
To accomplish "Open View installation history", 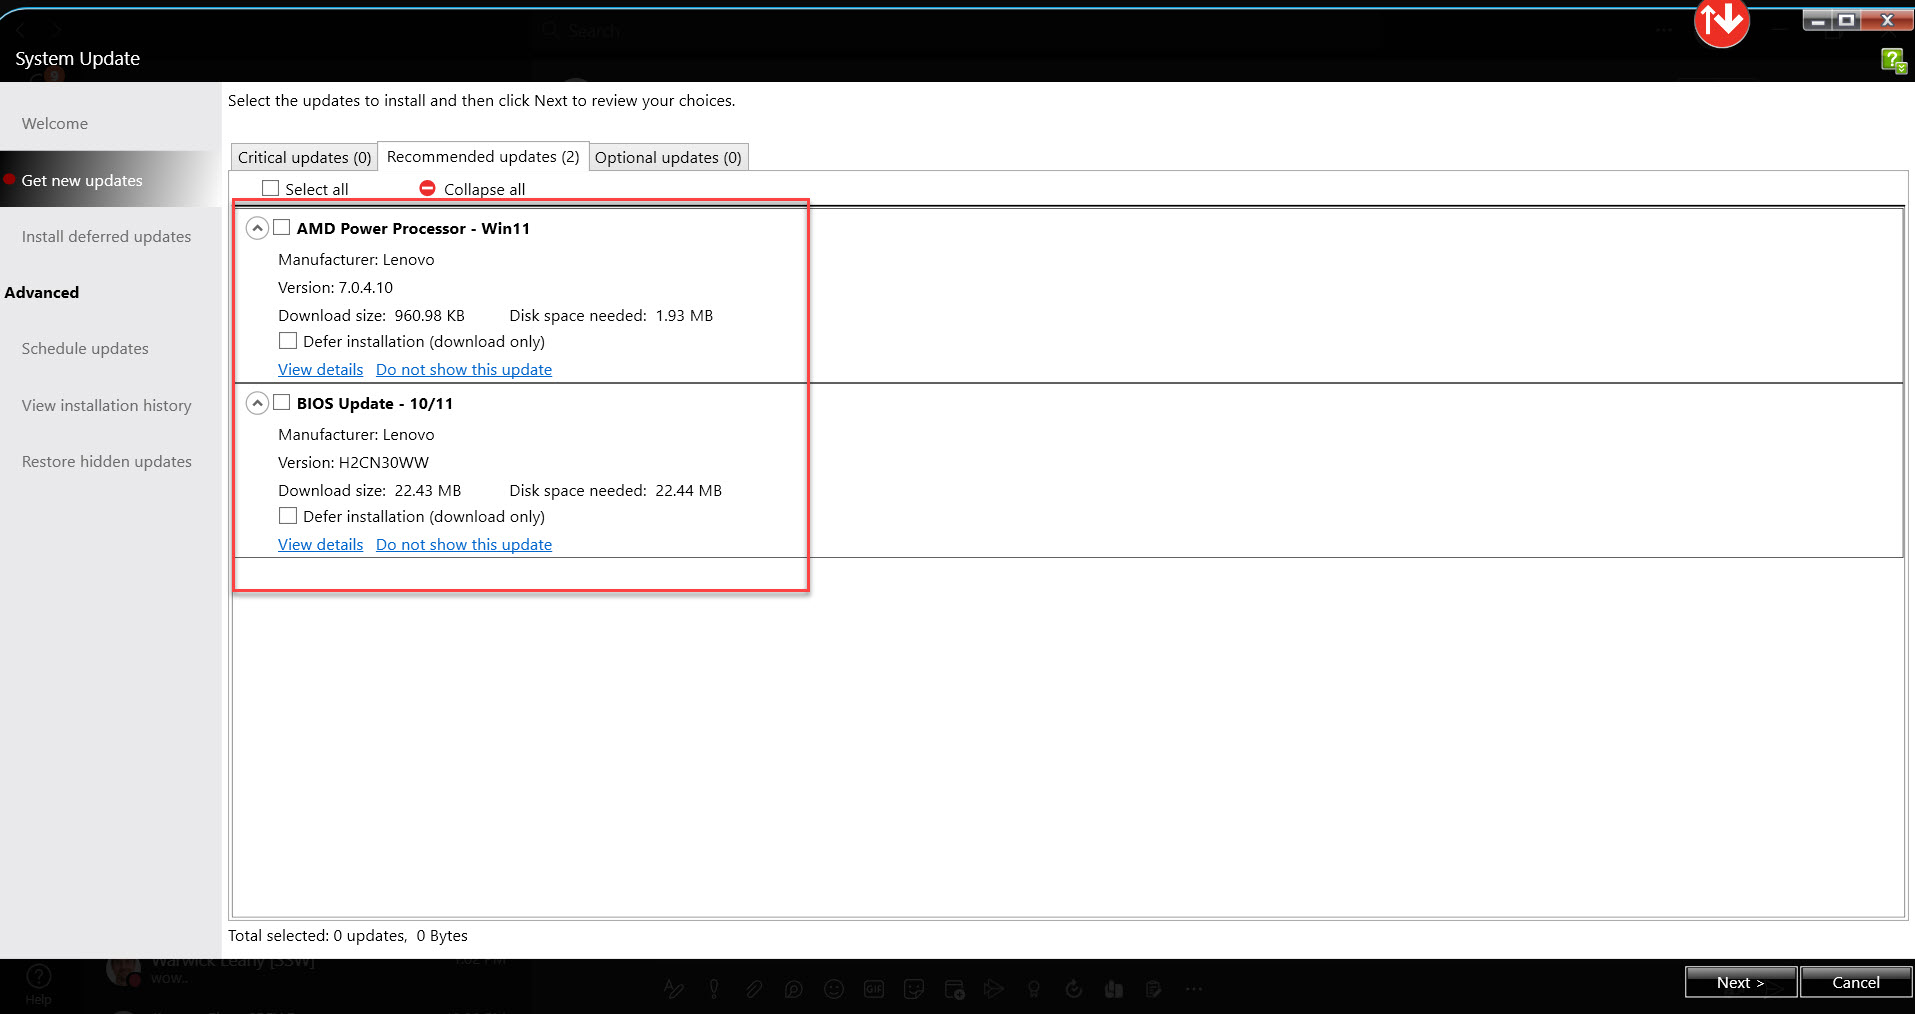I will tap(106, 406).
